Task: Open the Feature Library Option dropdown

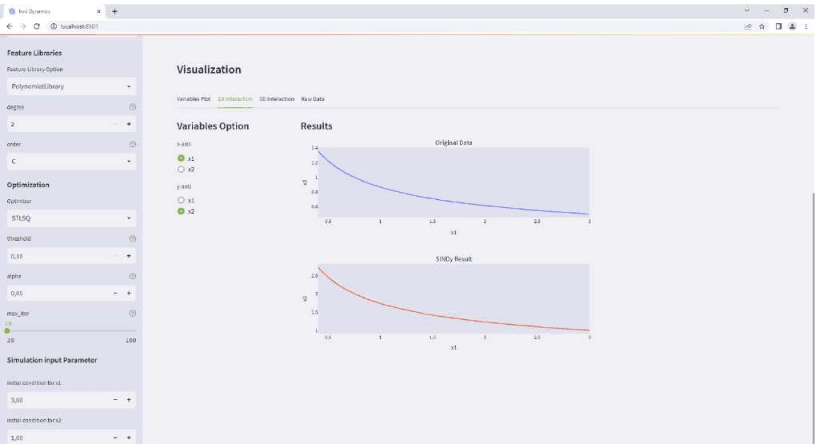Action: click(x=70, y=86)
